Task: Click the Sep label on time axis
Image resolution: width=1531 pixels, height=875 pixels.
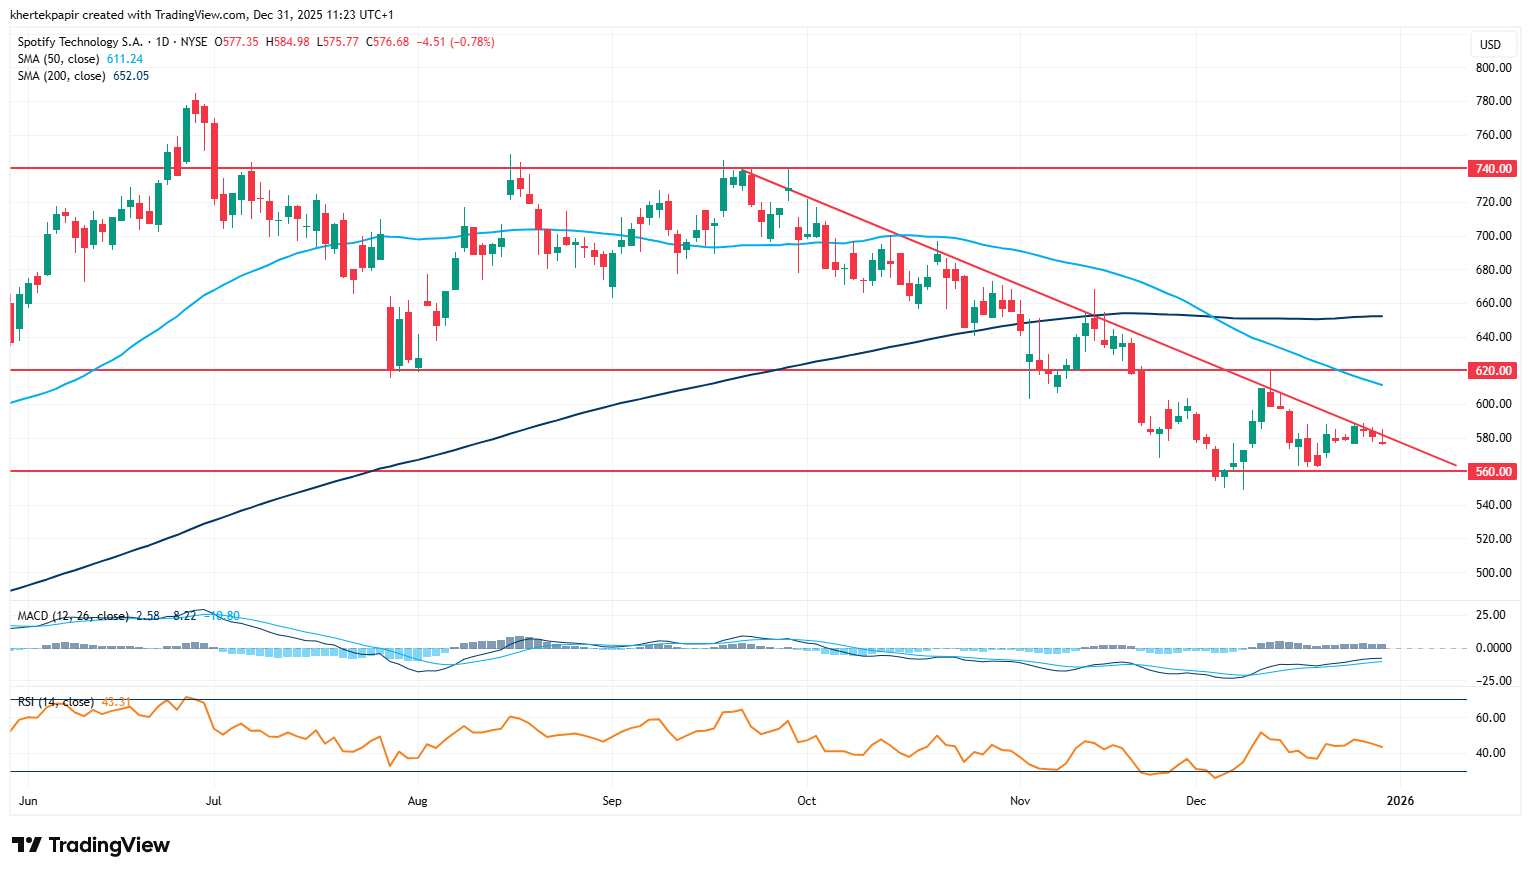Action: pos(612,801)
